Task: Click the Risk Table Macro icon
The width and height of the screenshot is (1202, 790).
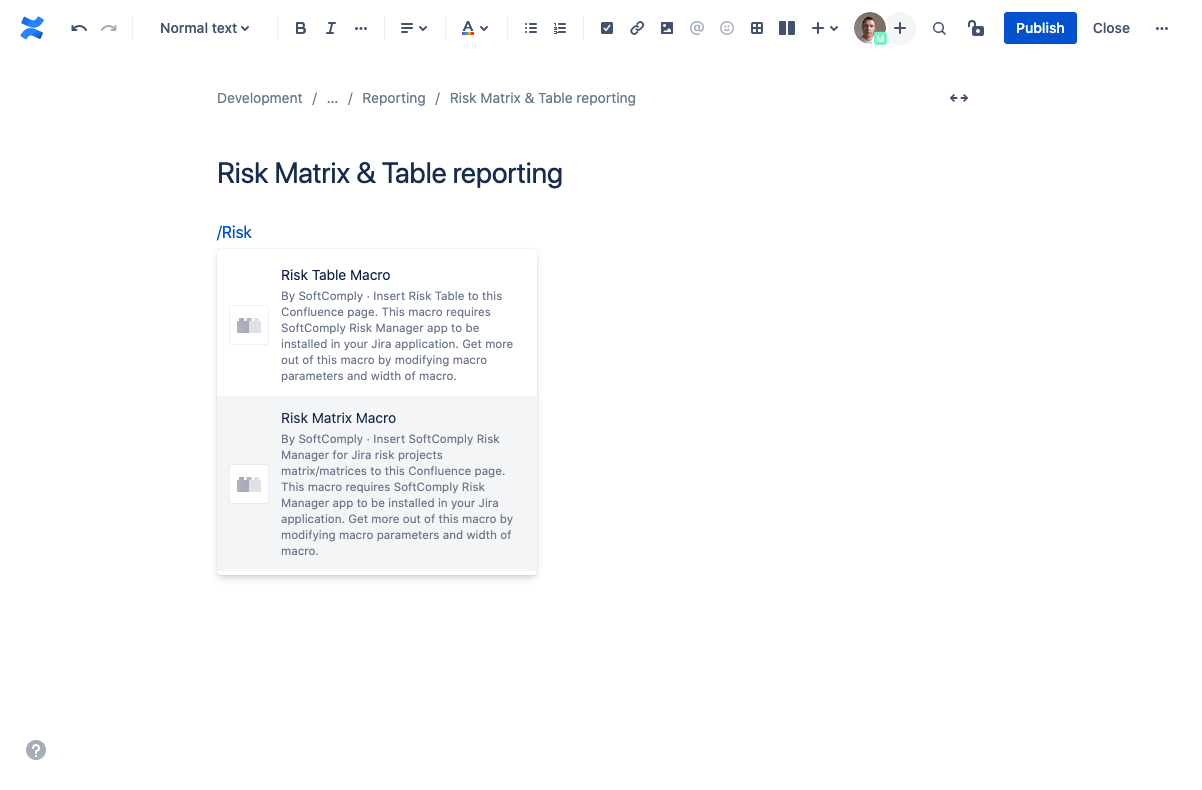Action: [x=249, y=325]
